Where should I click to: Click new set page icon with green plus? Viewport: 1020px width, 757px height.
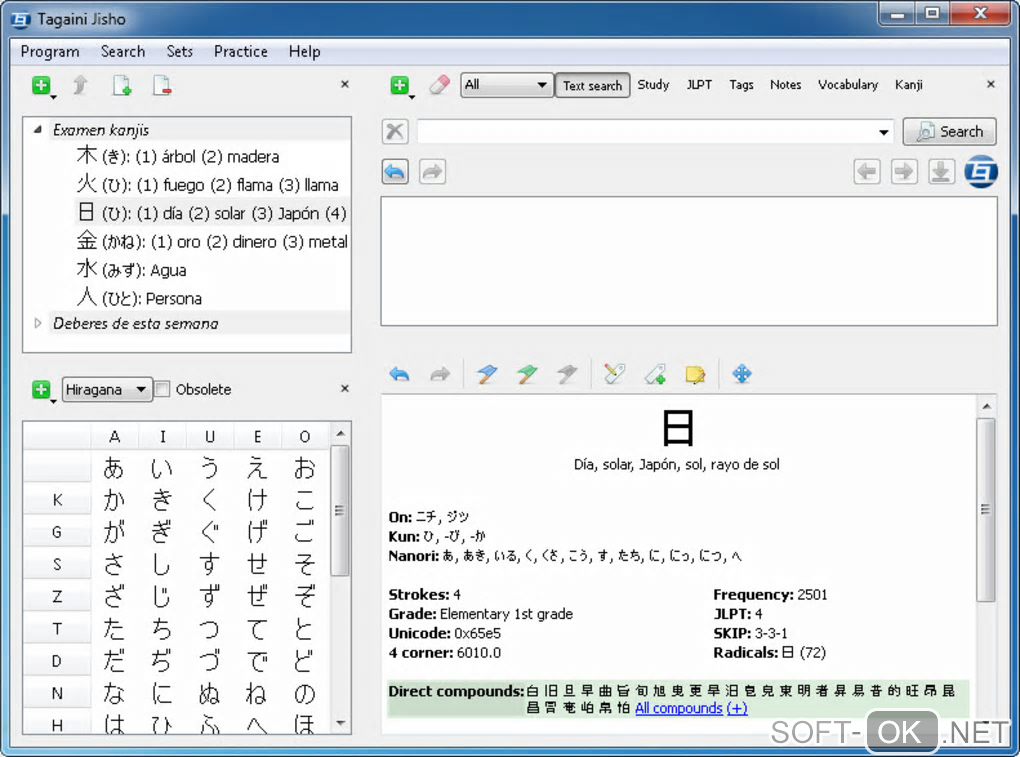122,85
